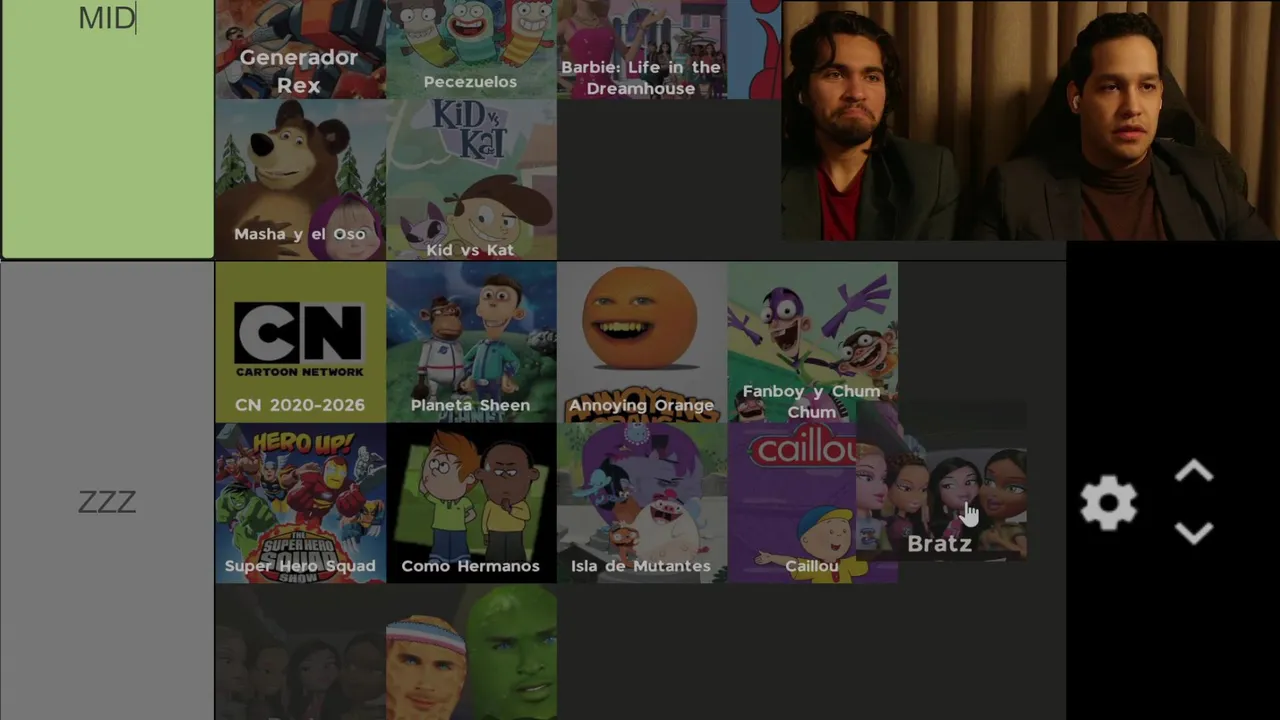Screen dimensions: 1280x720
Task: Open the ZZZ row settings gear
Action: pos(1108,502)
